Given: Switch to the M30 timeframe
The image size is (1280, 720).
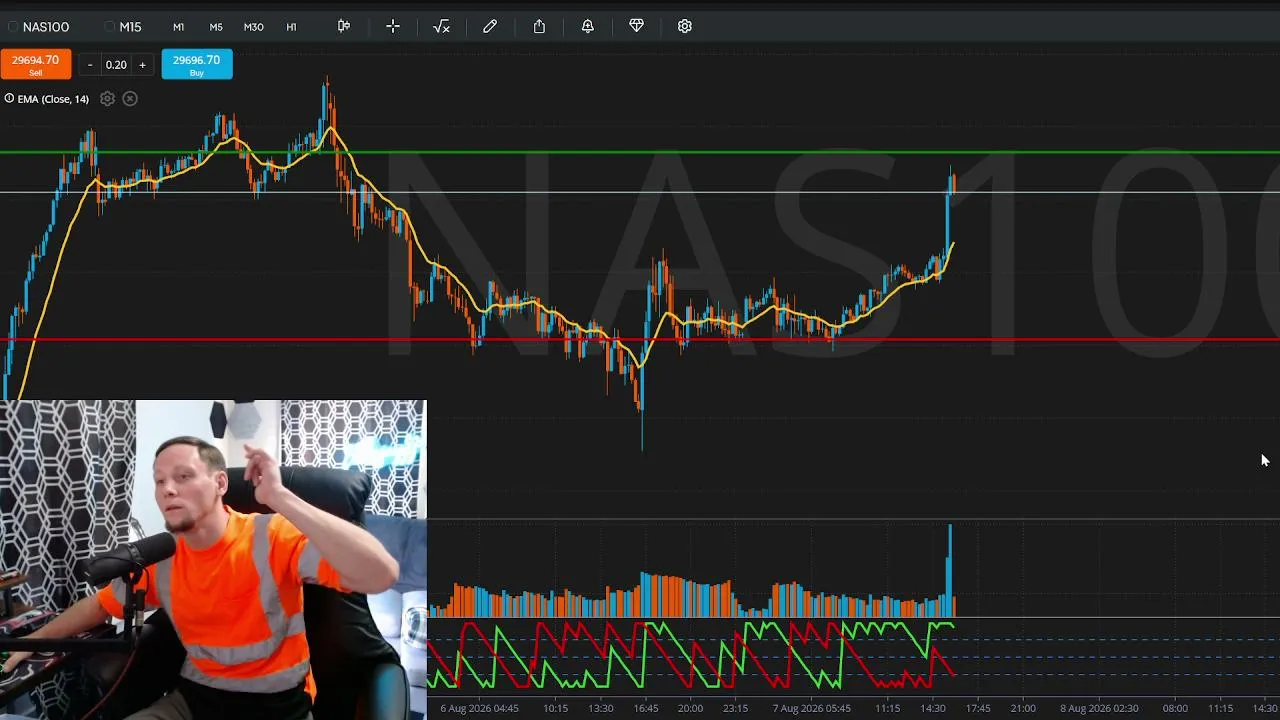Looking at the screenshot, I should click(x=254, y=27).
